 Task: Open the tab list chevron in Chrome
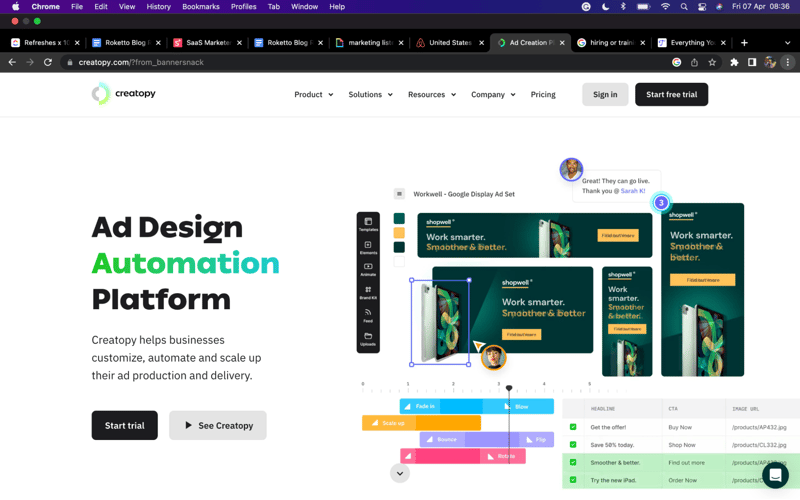click(x=787, y=43)
